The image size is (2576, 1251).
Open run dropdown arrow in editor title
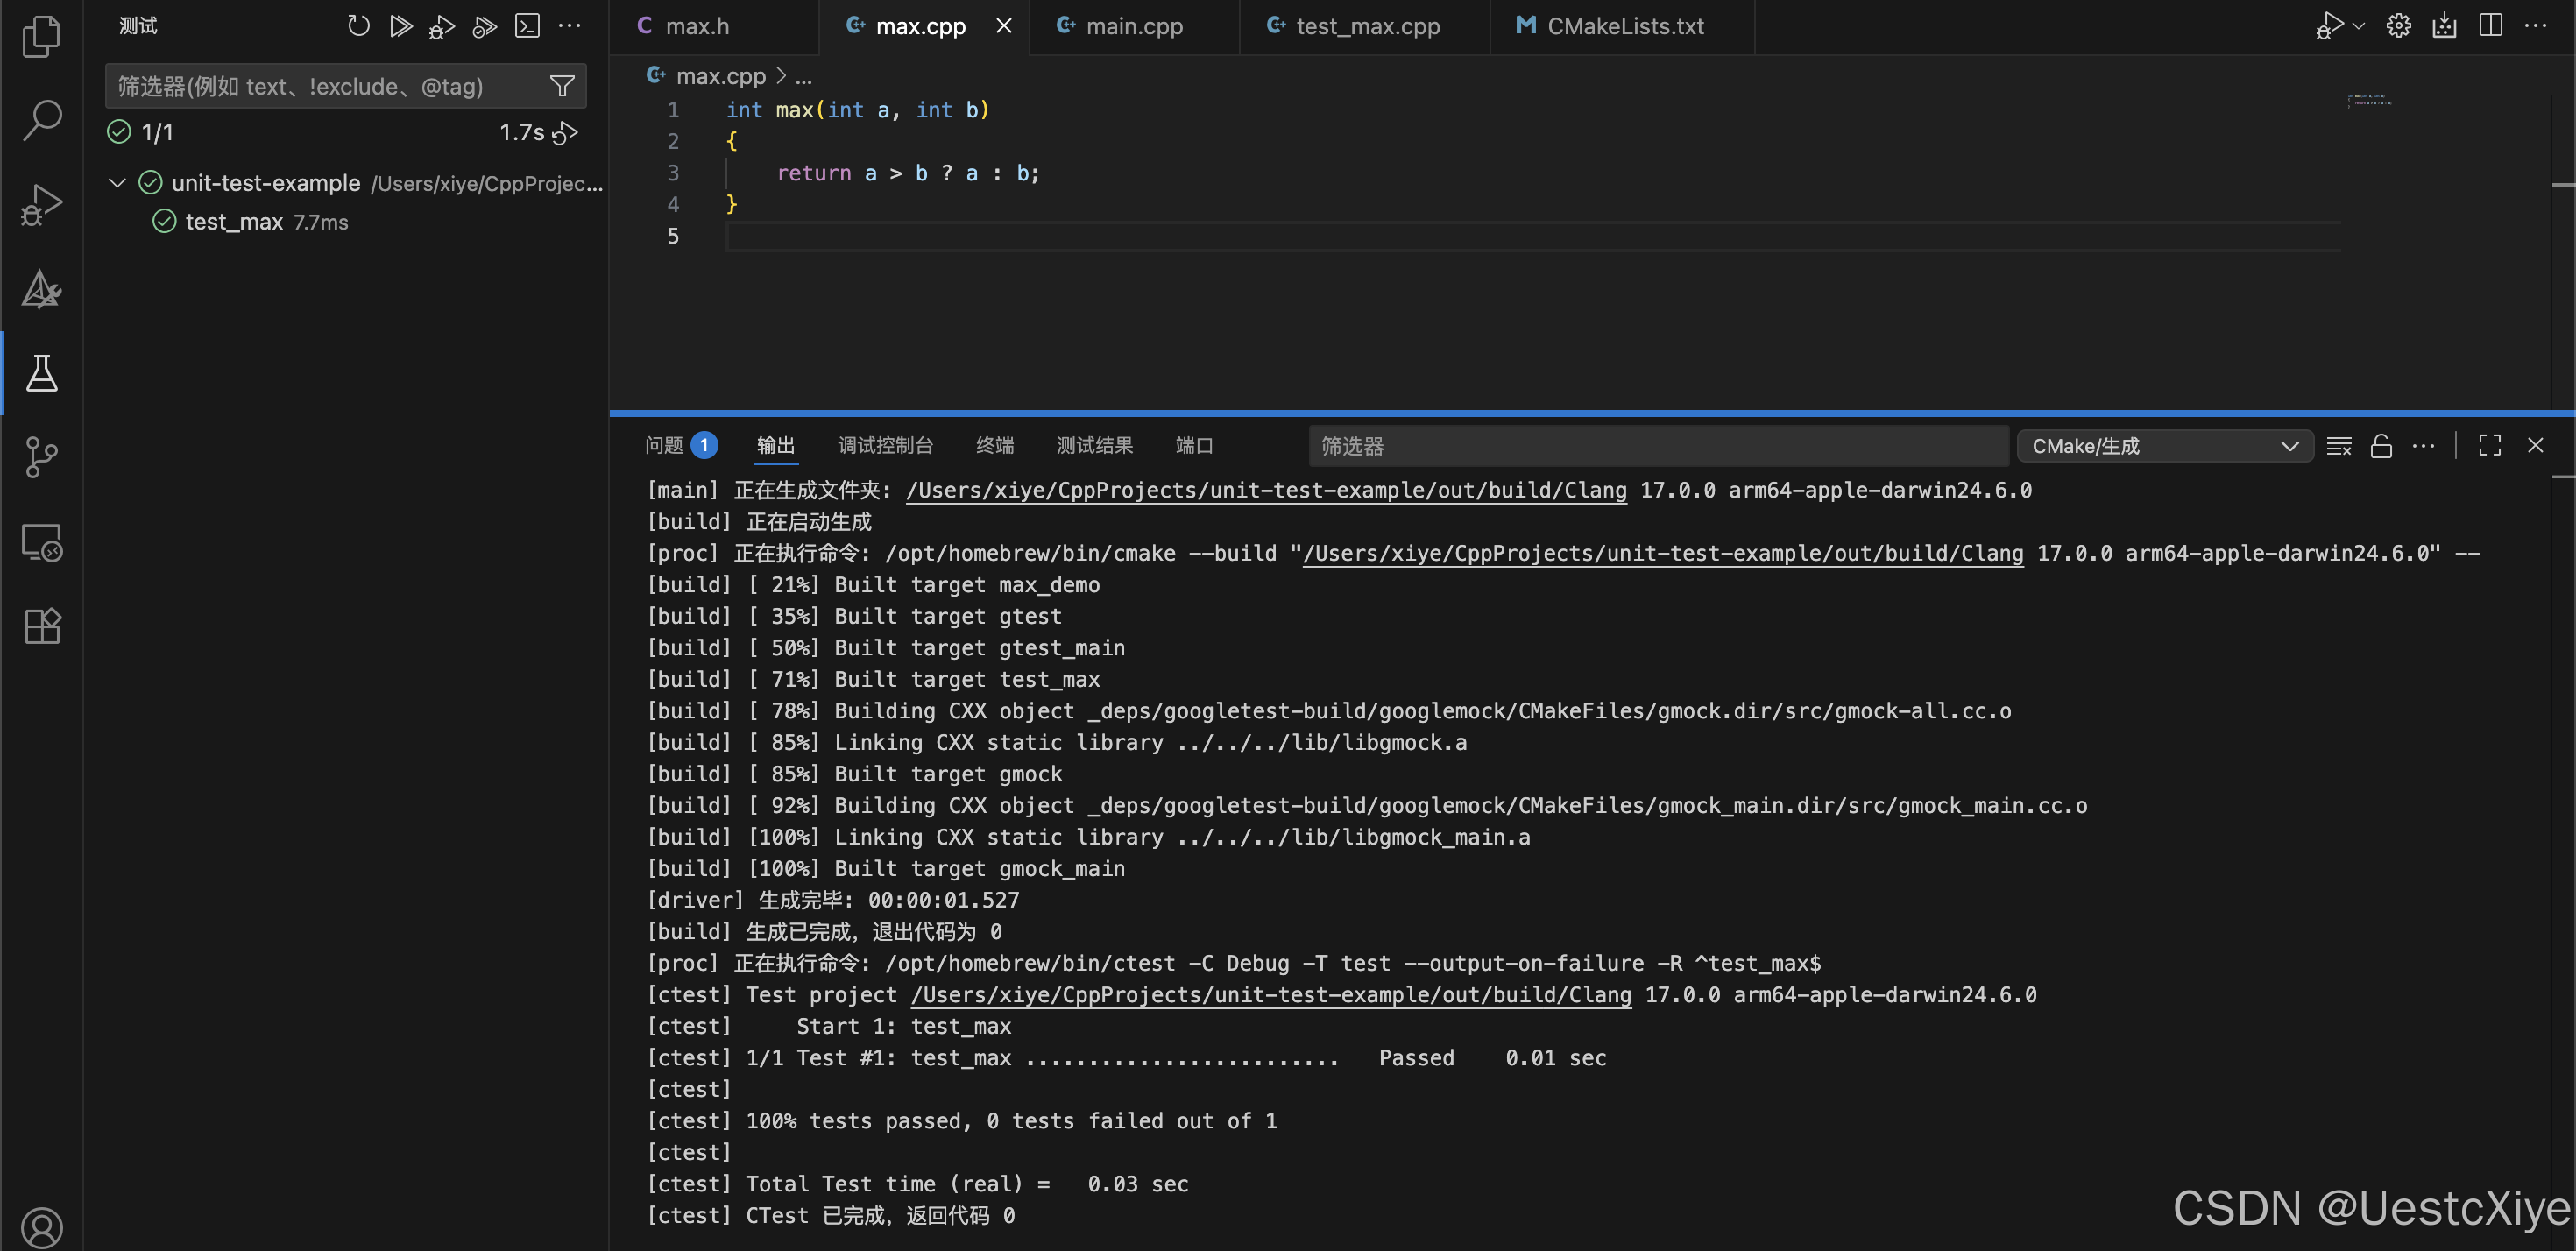coord(2359,26)
